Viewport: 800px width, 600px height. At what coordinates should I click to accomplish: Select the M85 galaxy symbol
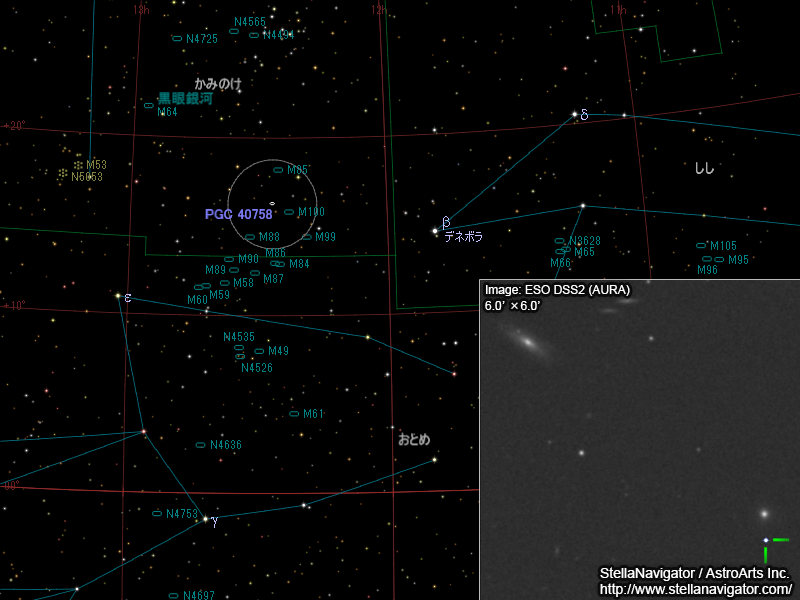(278, 170)
